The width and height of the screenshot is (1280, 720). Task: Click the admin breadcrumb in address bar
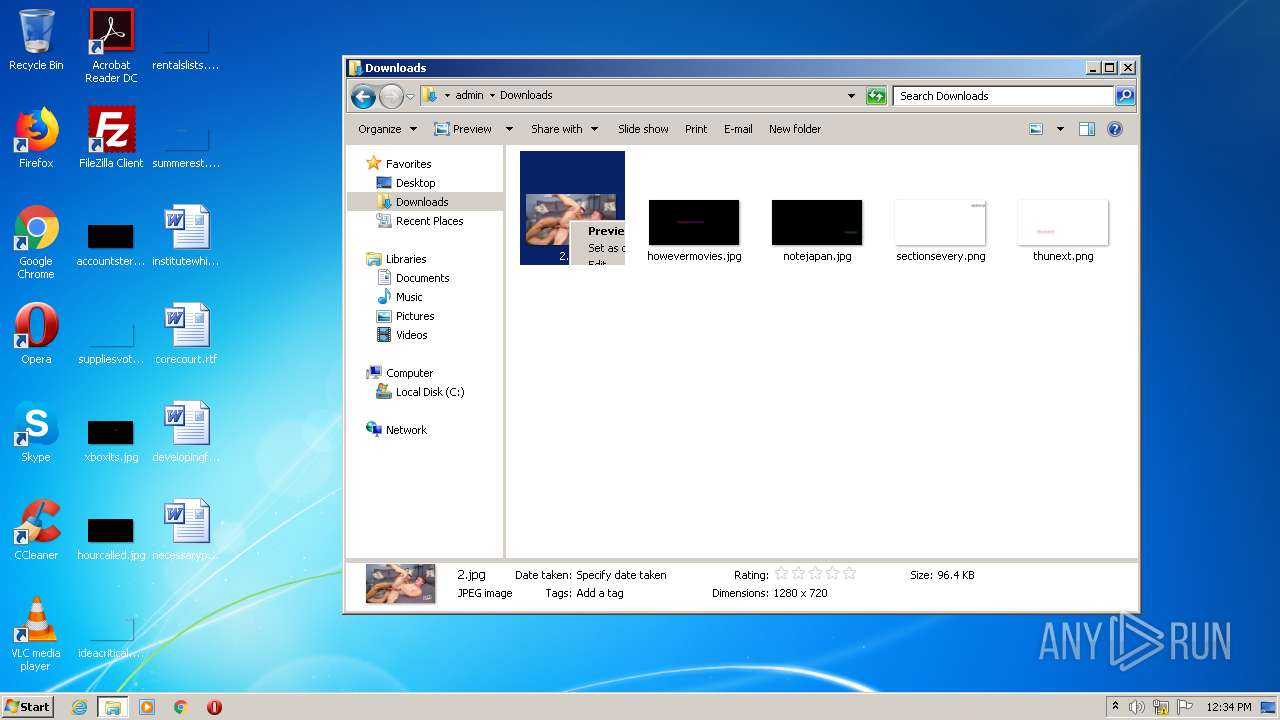coord(469,96)
